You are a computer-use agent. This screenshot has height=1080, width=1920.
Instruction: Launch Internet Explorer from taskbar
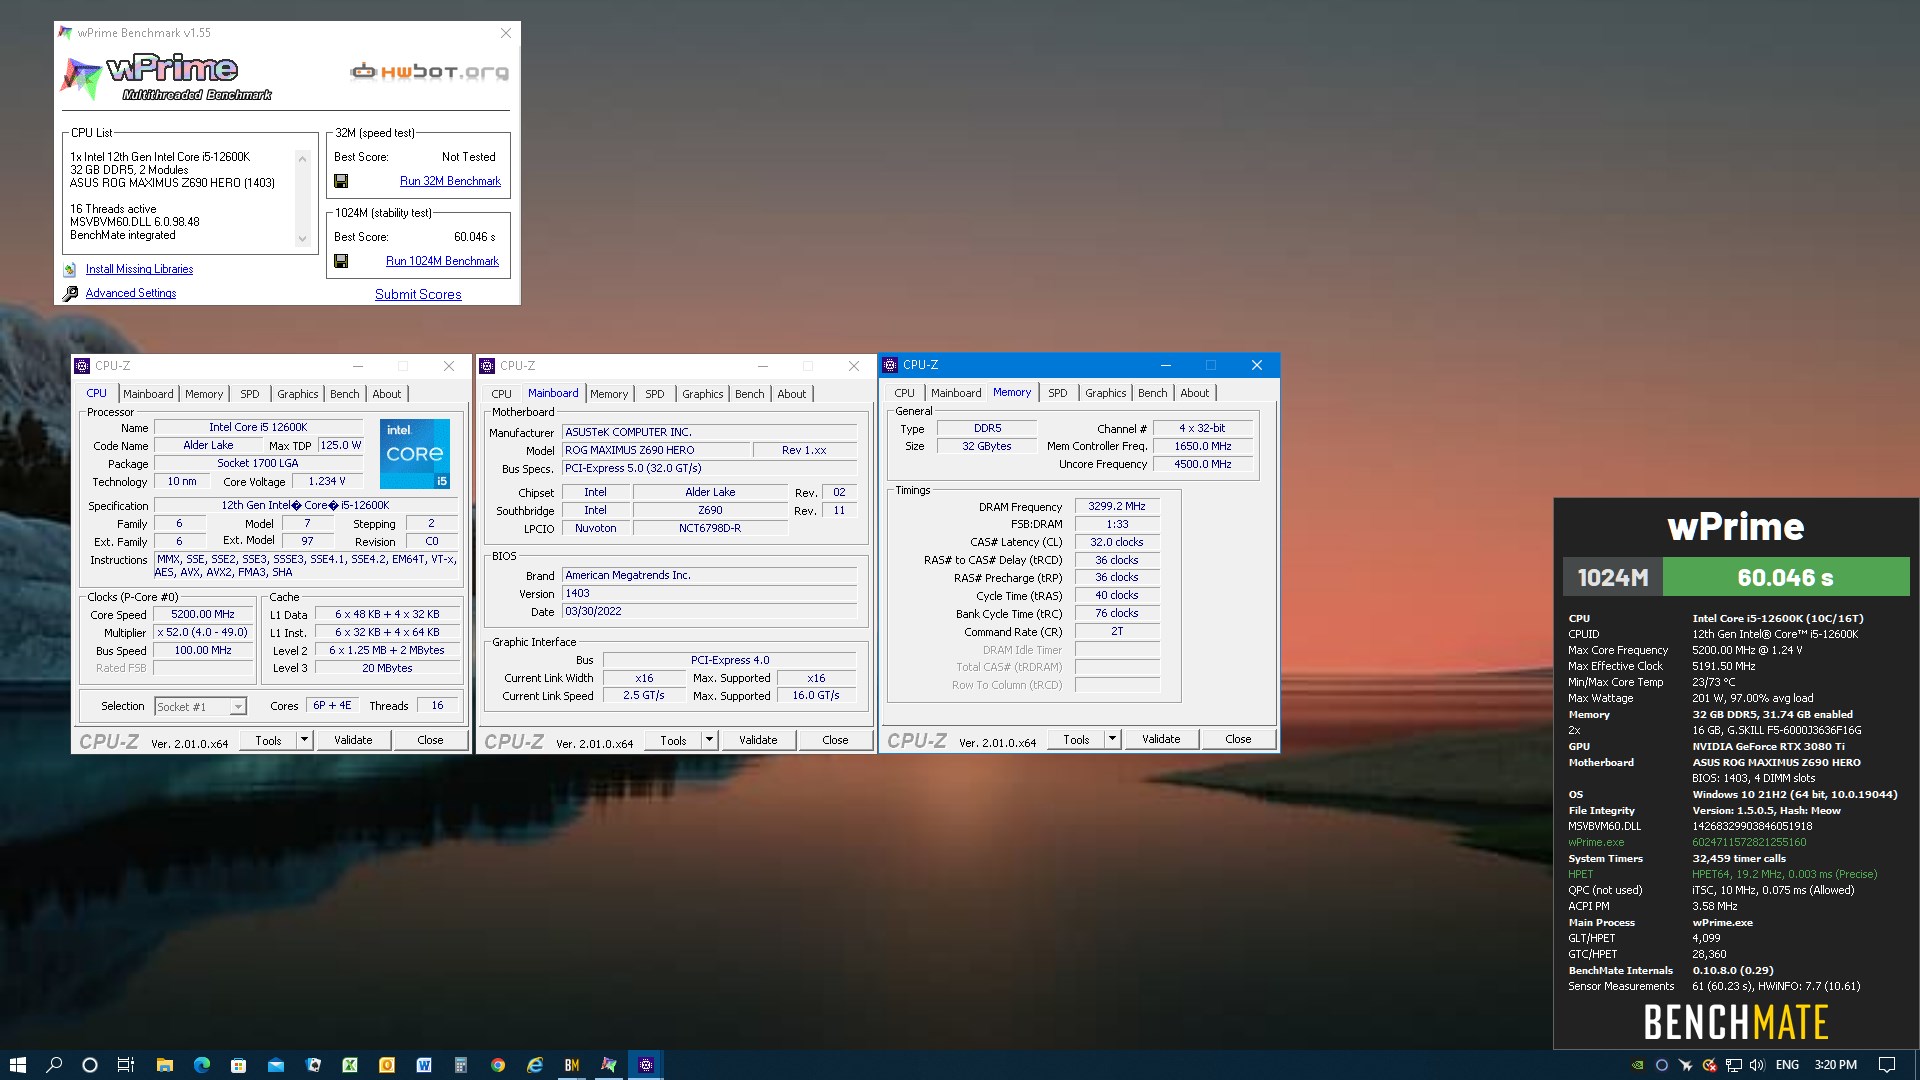(535, 1065)
